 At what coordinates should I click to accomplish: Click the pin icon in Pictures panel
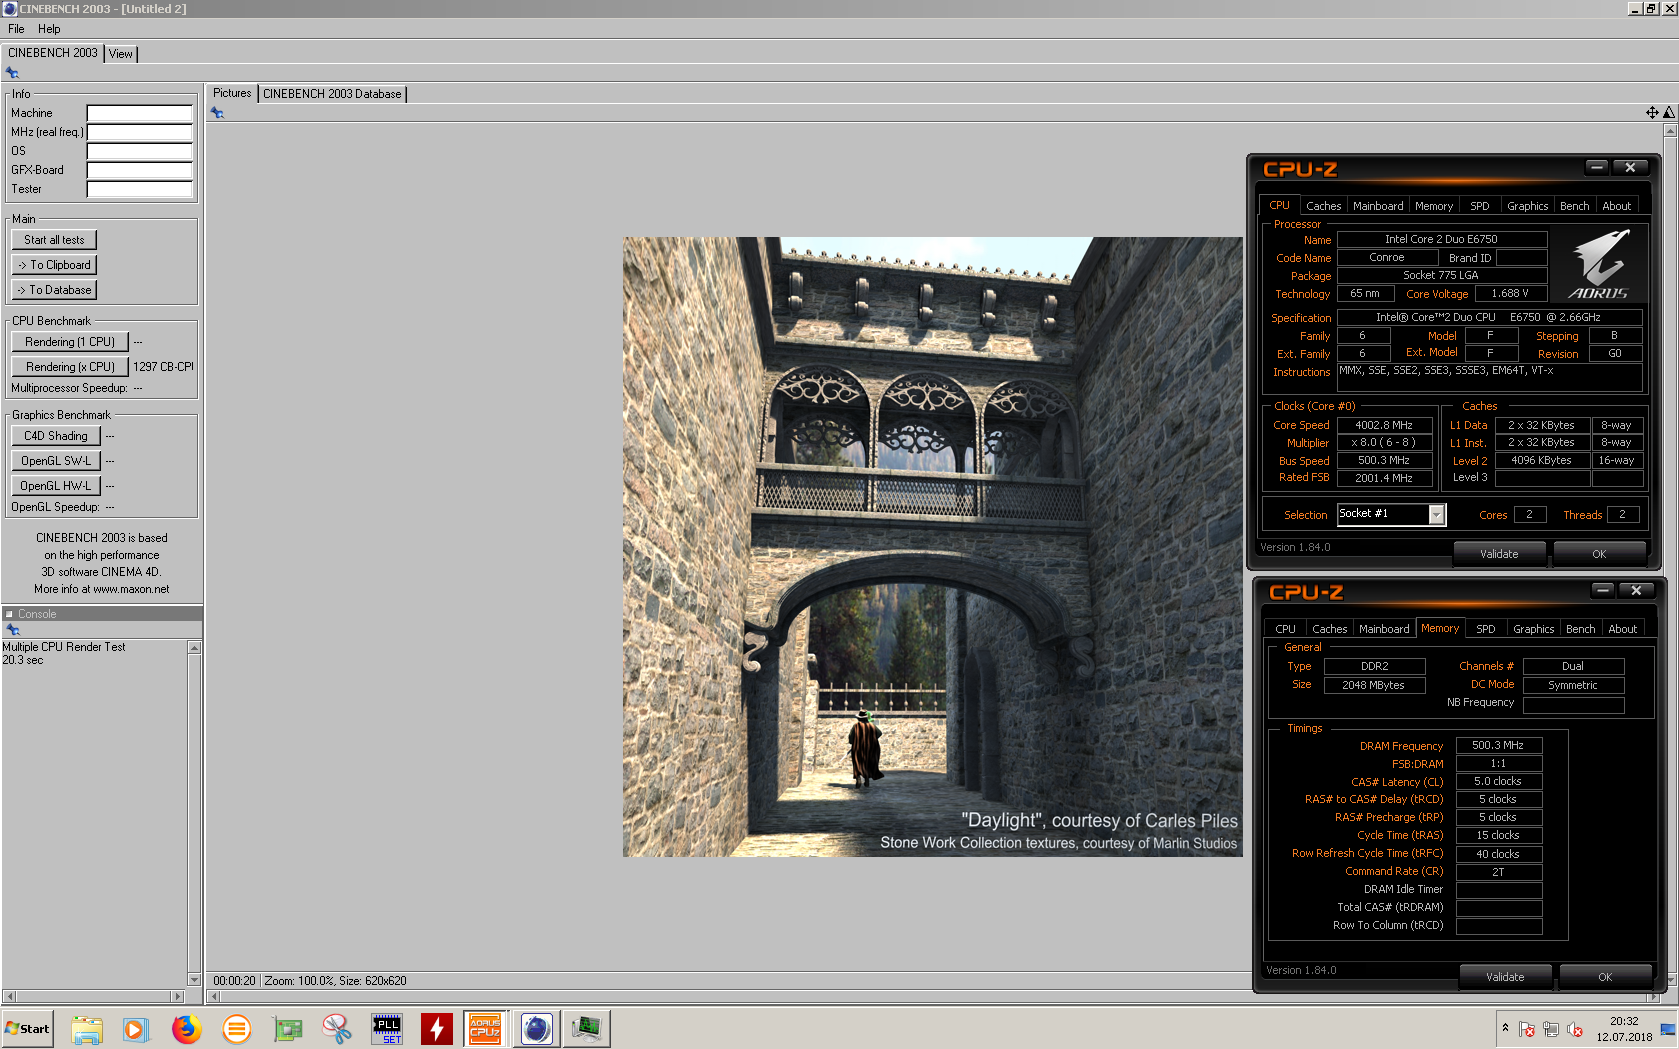(x=217, y=113)
